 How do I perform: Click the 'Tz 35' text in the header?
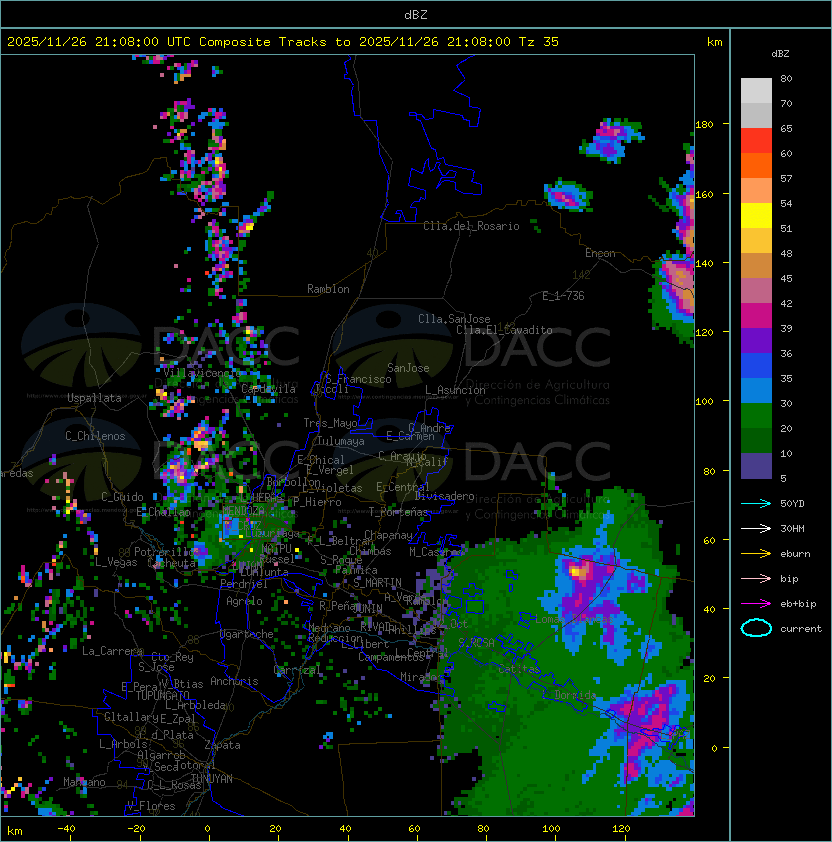click(x=539, y=42)
